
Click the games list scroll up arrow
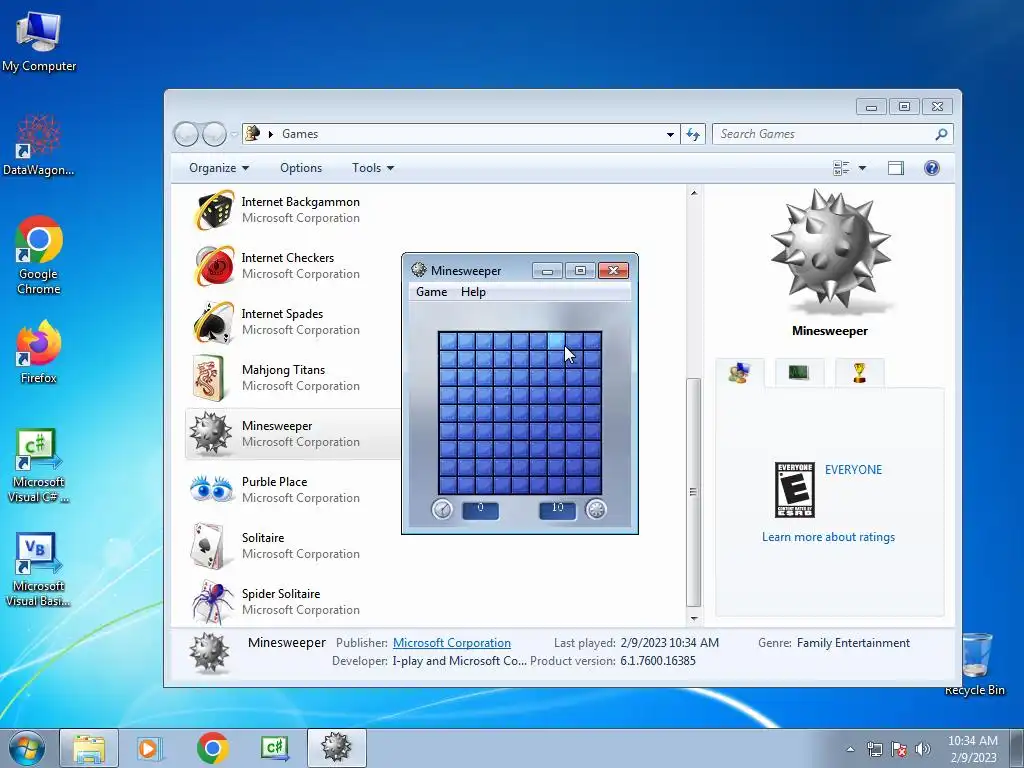(x=694, y=193)
